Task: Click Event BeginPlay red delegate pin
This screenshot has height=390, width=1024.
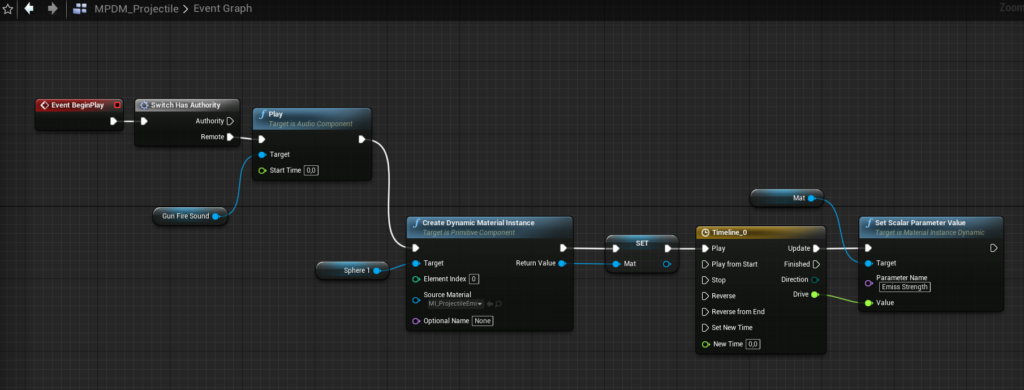Action: click(x=117, y=105)
